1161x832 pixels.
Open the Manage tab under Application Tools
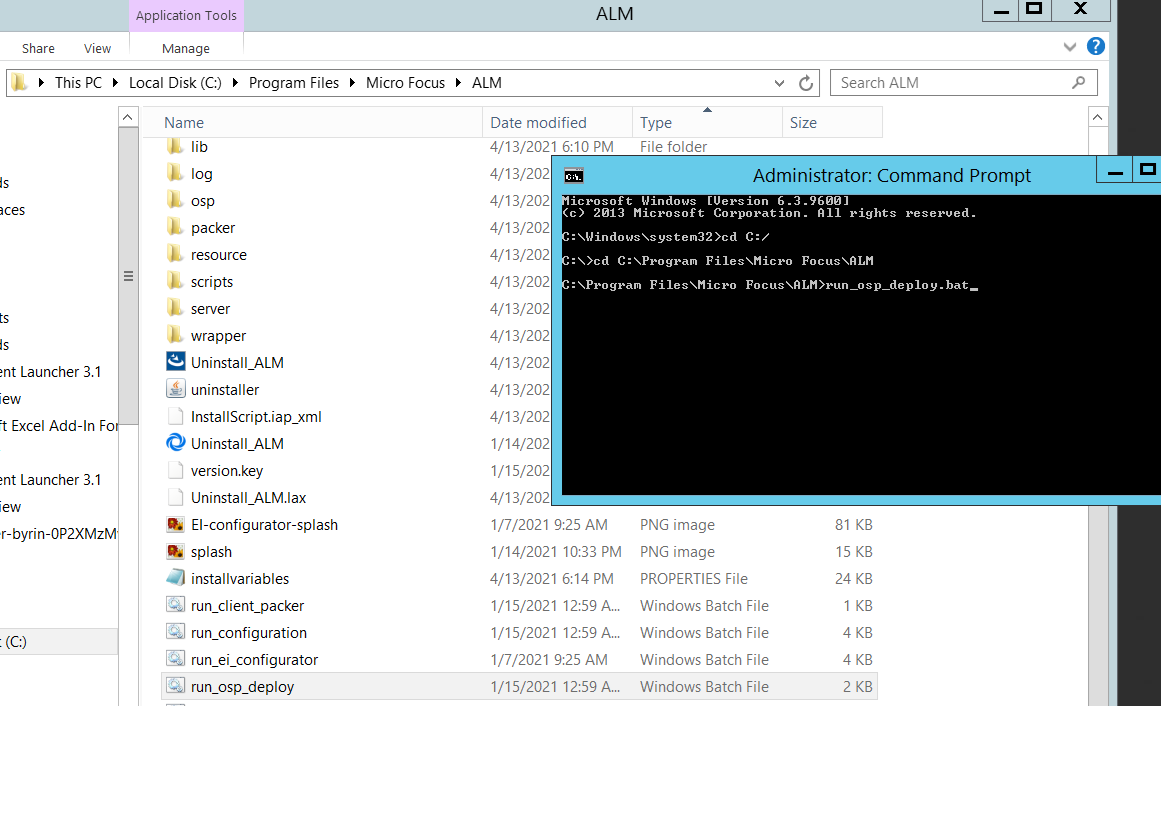coord(185,47)
